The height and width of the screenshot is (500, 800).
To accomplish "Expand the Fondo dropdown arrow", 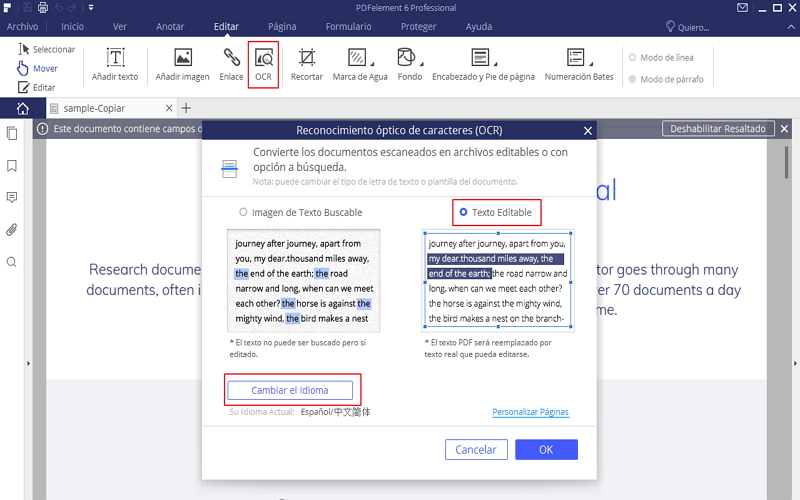I will [x=421, y=64].
